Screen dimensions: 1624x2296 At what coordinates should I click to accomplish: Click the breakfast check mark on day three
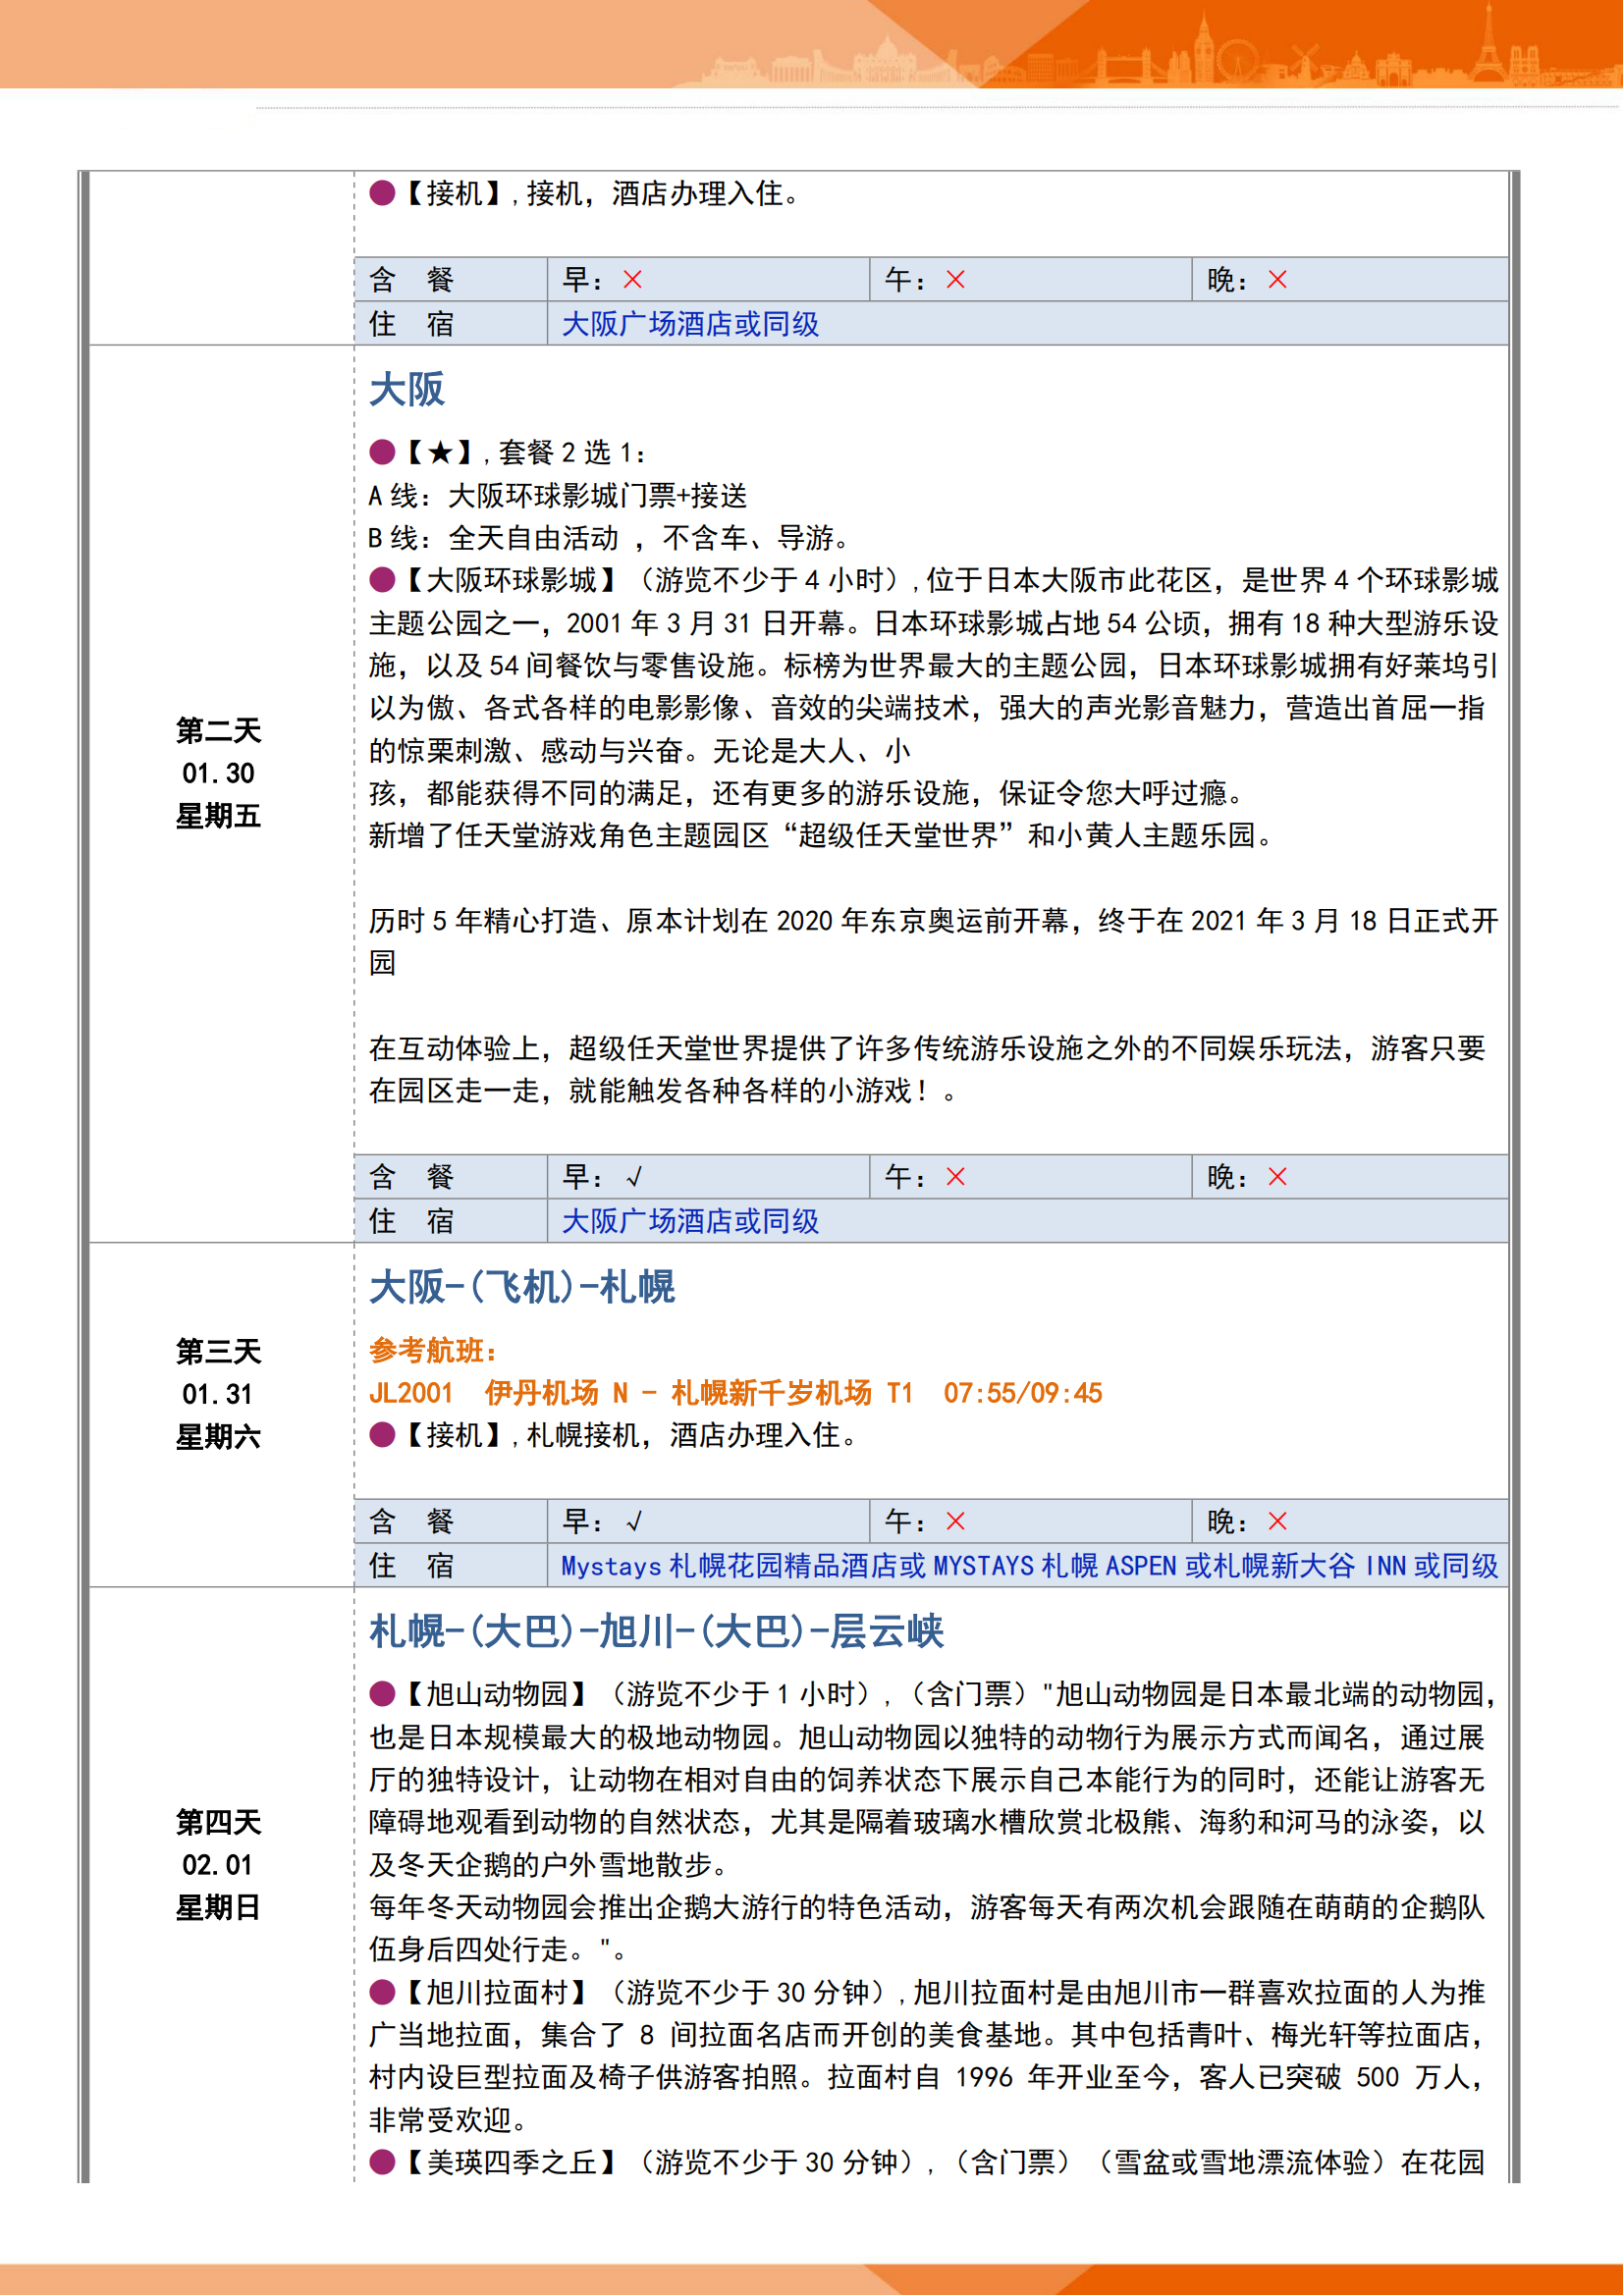[x=633, y=1521]
